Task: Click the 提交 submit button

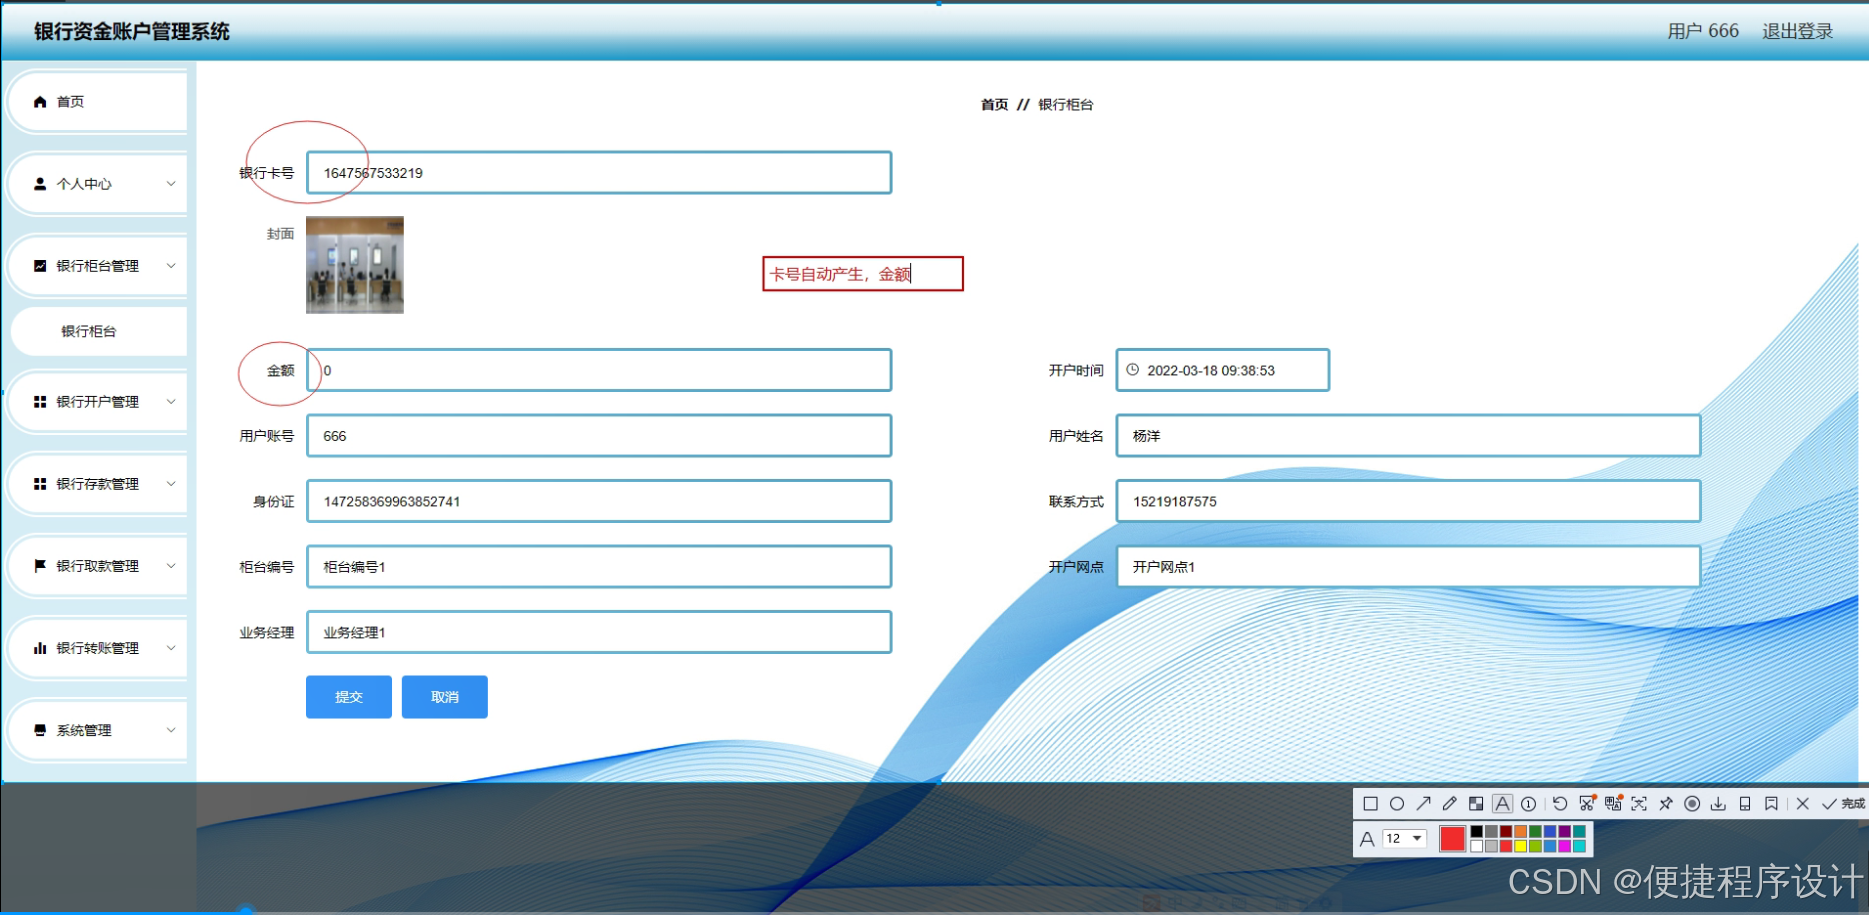Action: pos(348,697)
